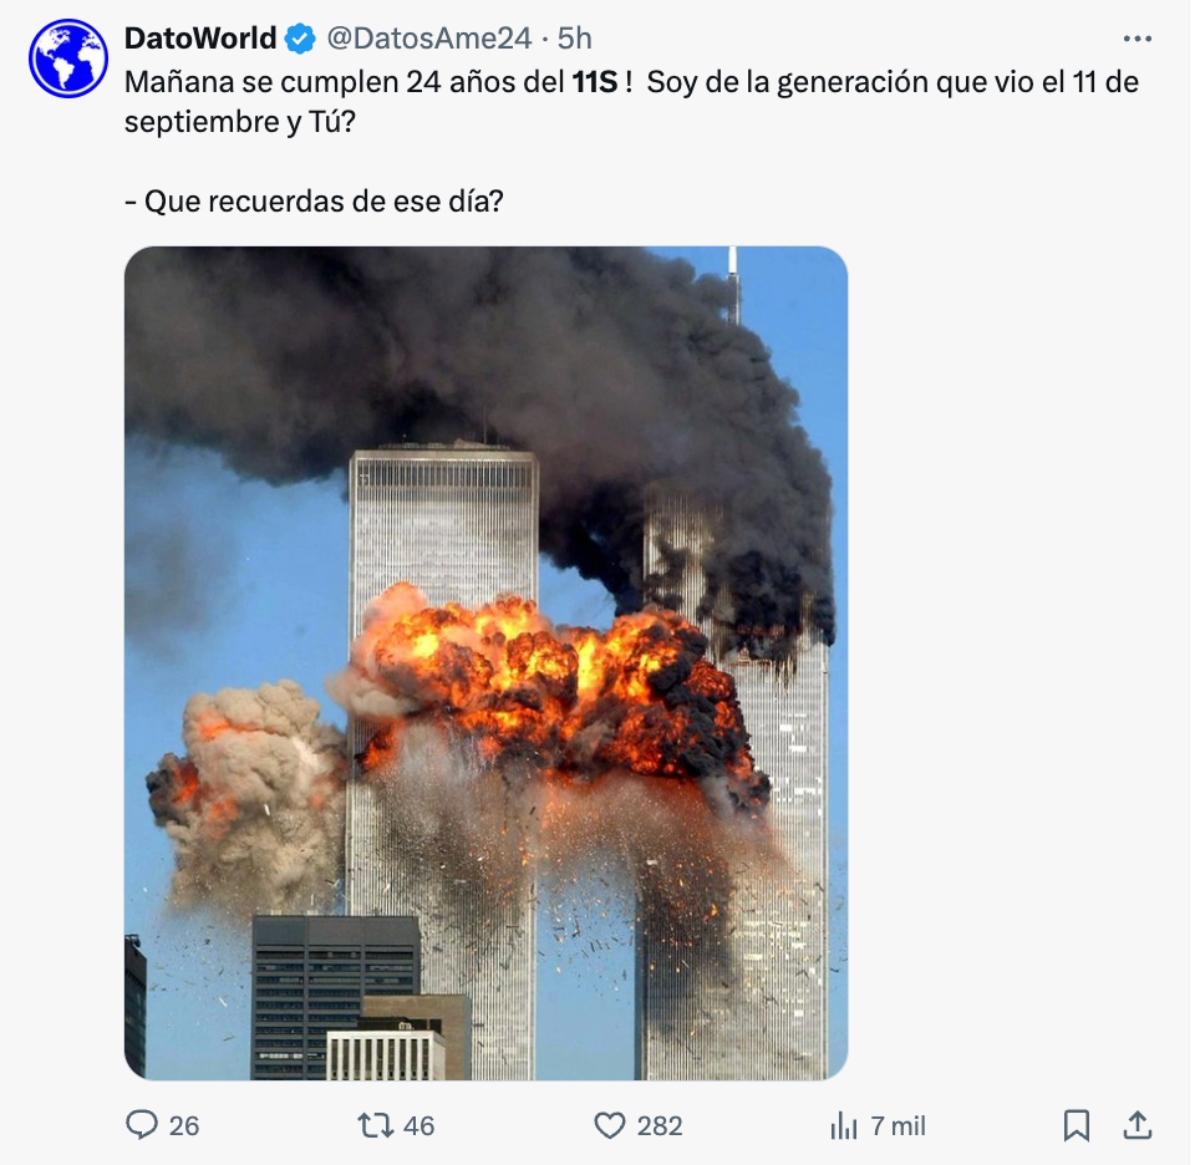Click the blue verified badge icon
The image size is (1200, 1165).
[x=300, y=39]
